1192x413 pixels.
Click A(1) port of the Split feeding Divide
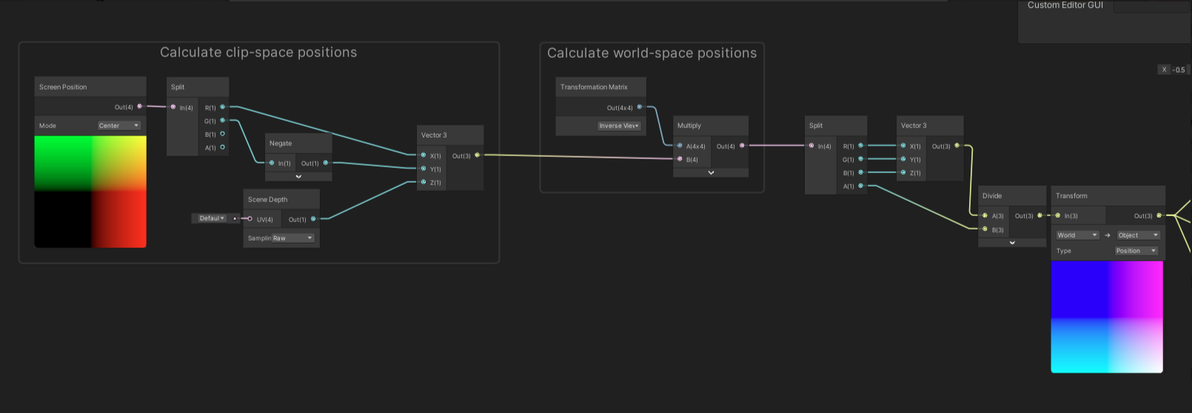[861, 186]
